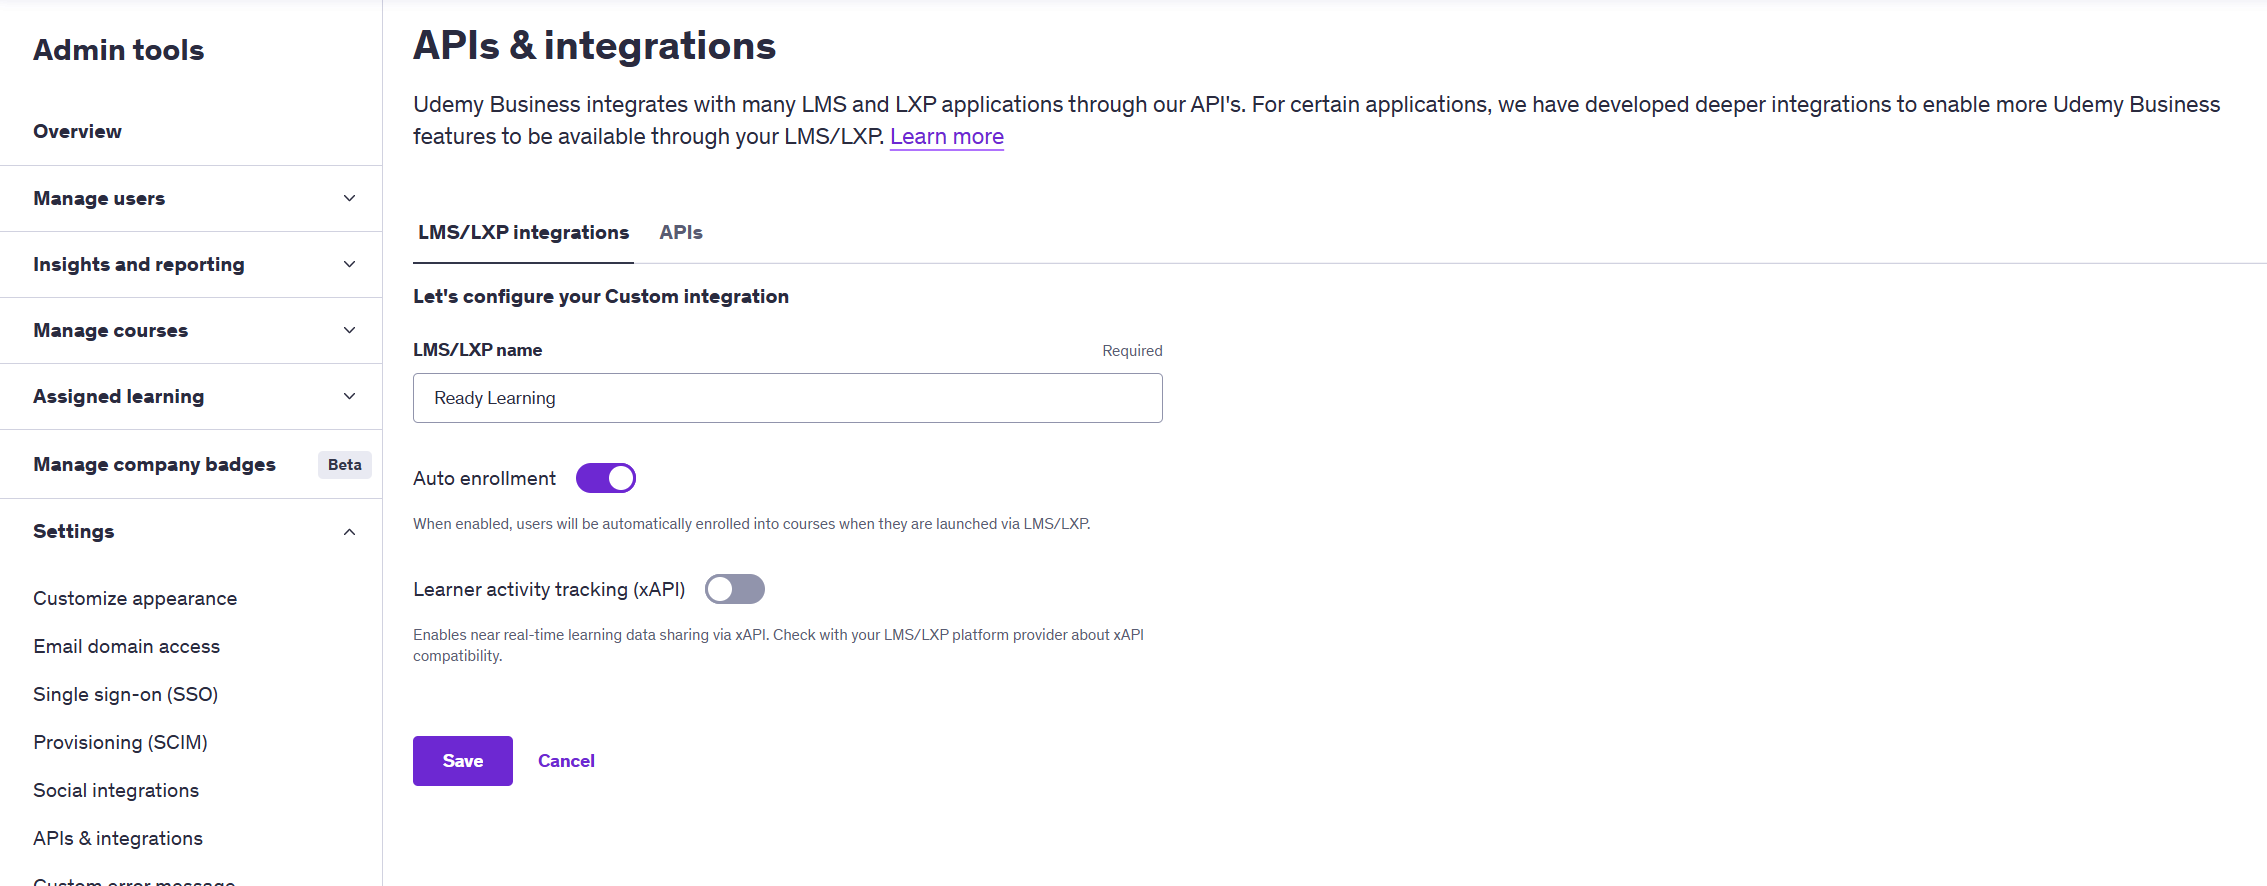Image resolution: width=2267 pixels, height=886 pixels.
Task: Switch to the APIs tab
Action: coord(681,232)
